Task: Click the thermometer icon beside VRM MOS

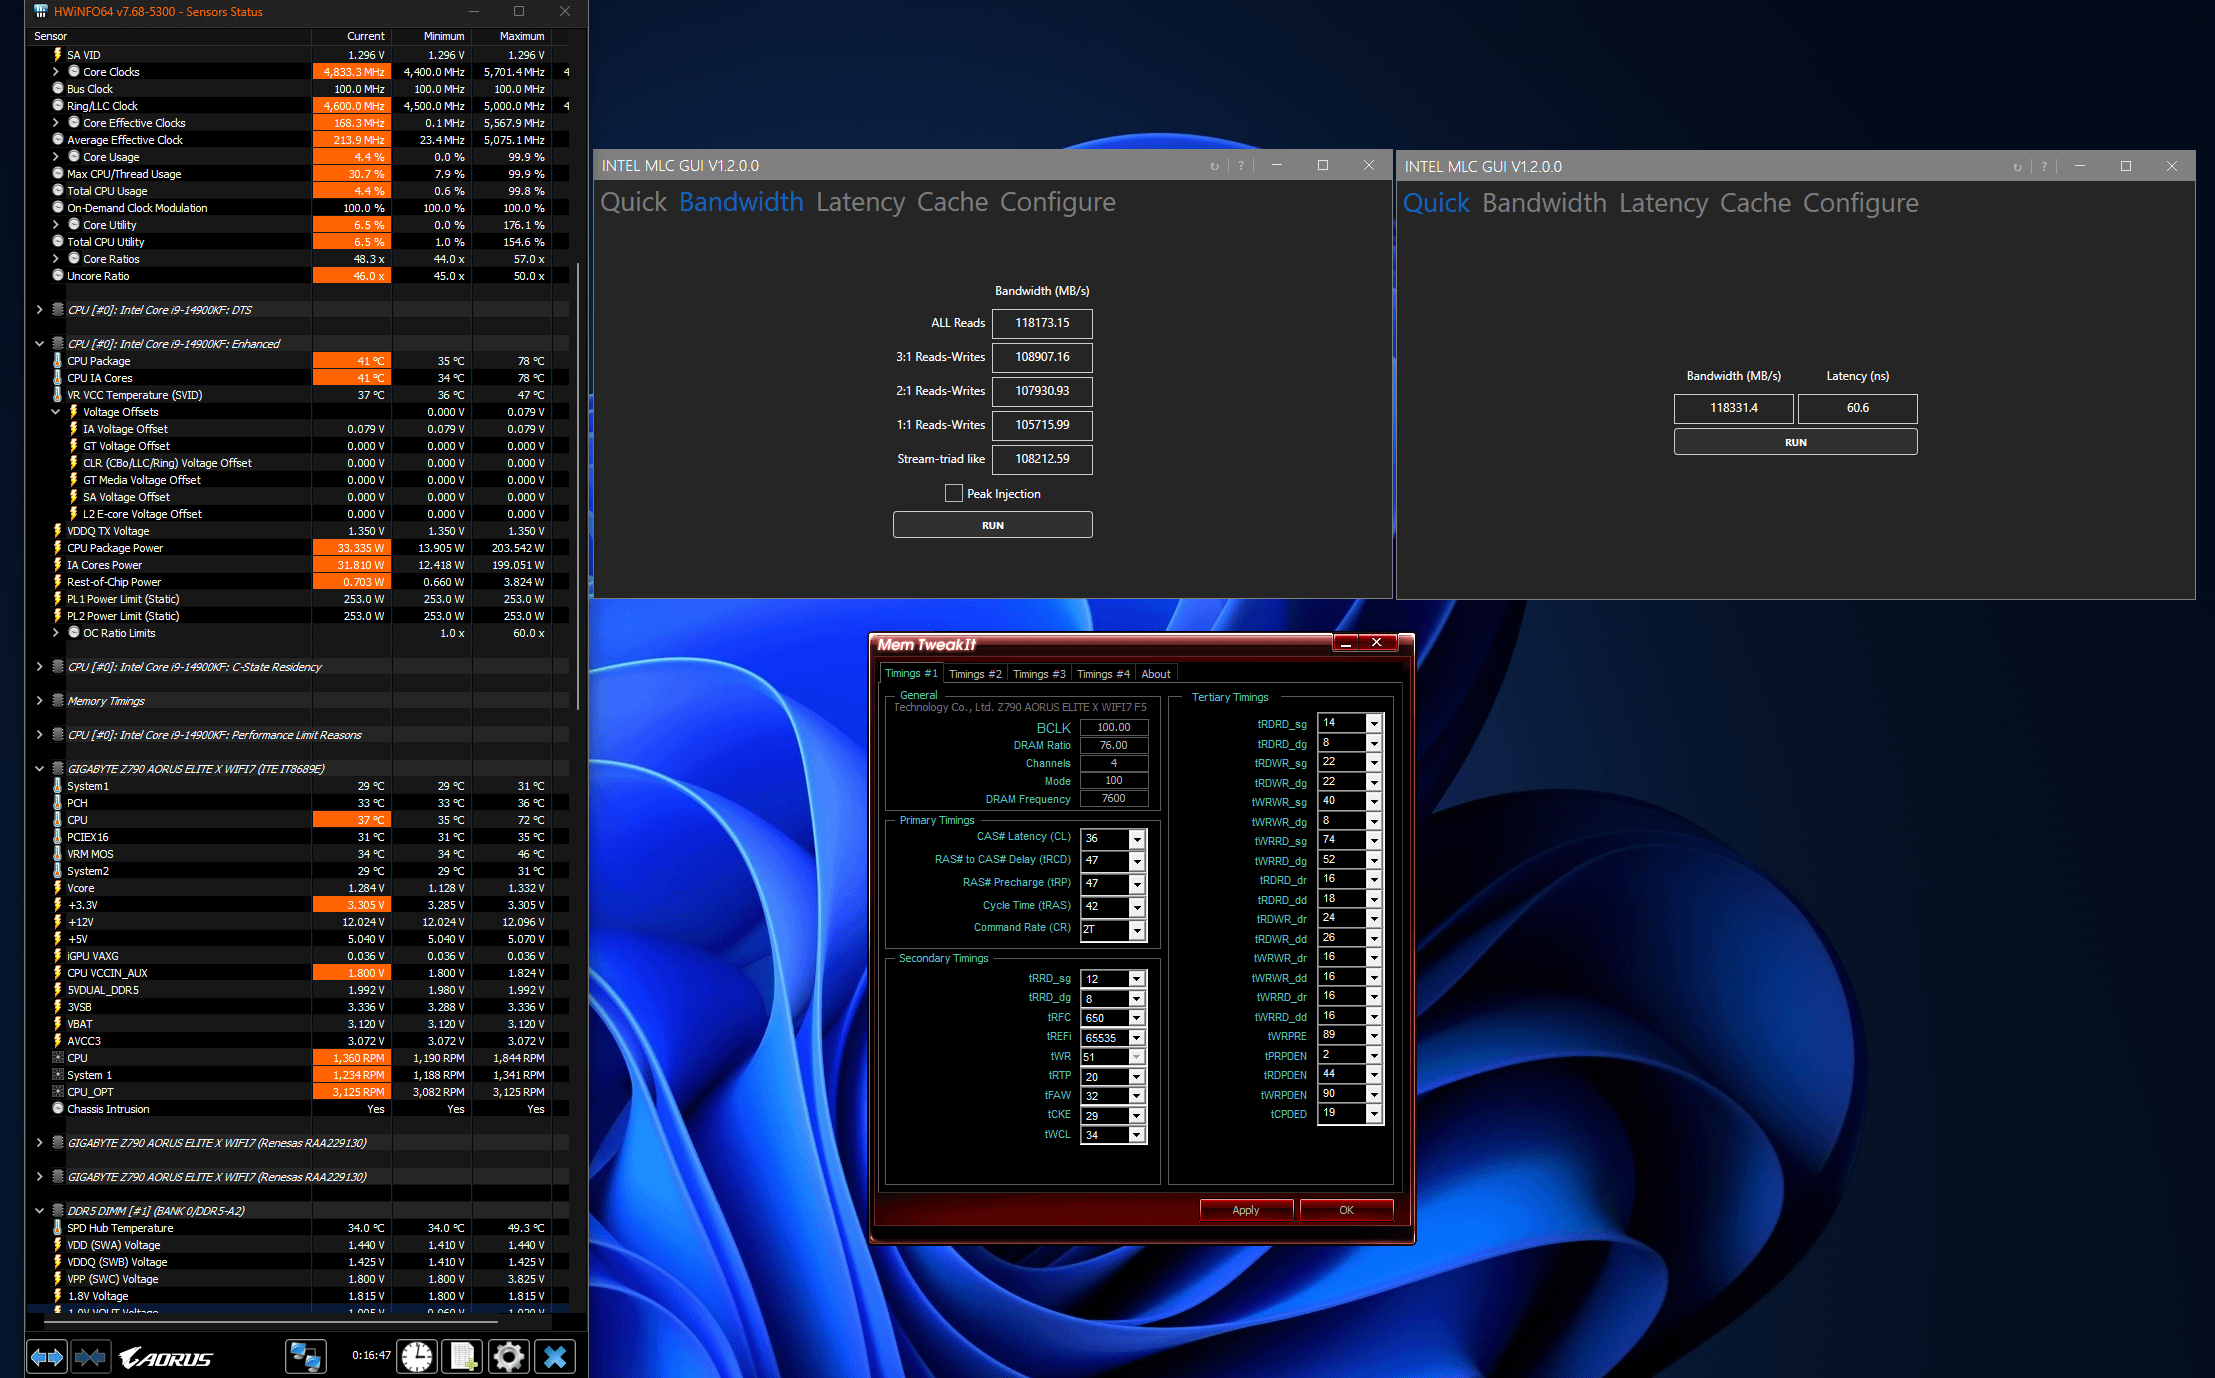Action: point(58,854)
